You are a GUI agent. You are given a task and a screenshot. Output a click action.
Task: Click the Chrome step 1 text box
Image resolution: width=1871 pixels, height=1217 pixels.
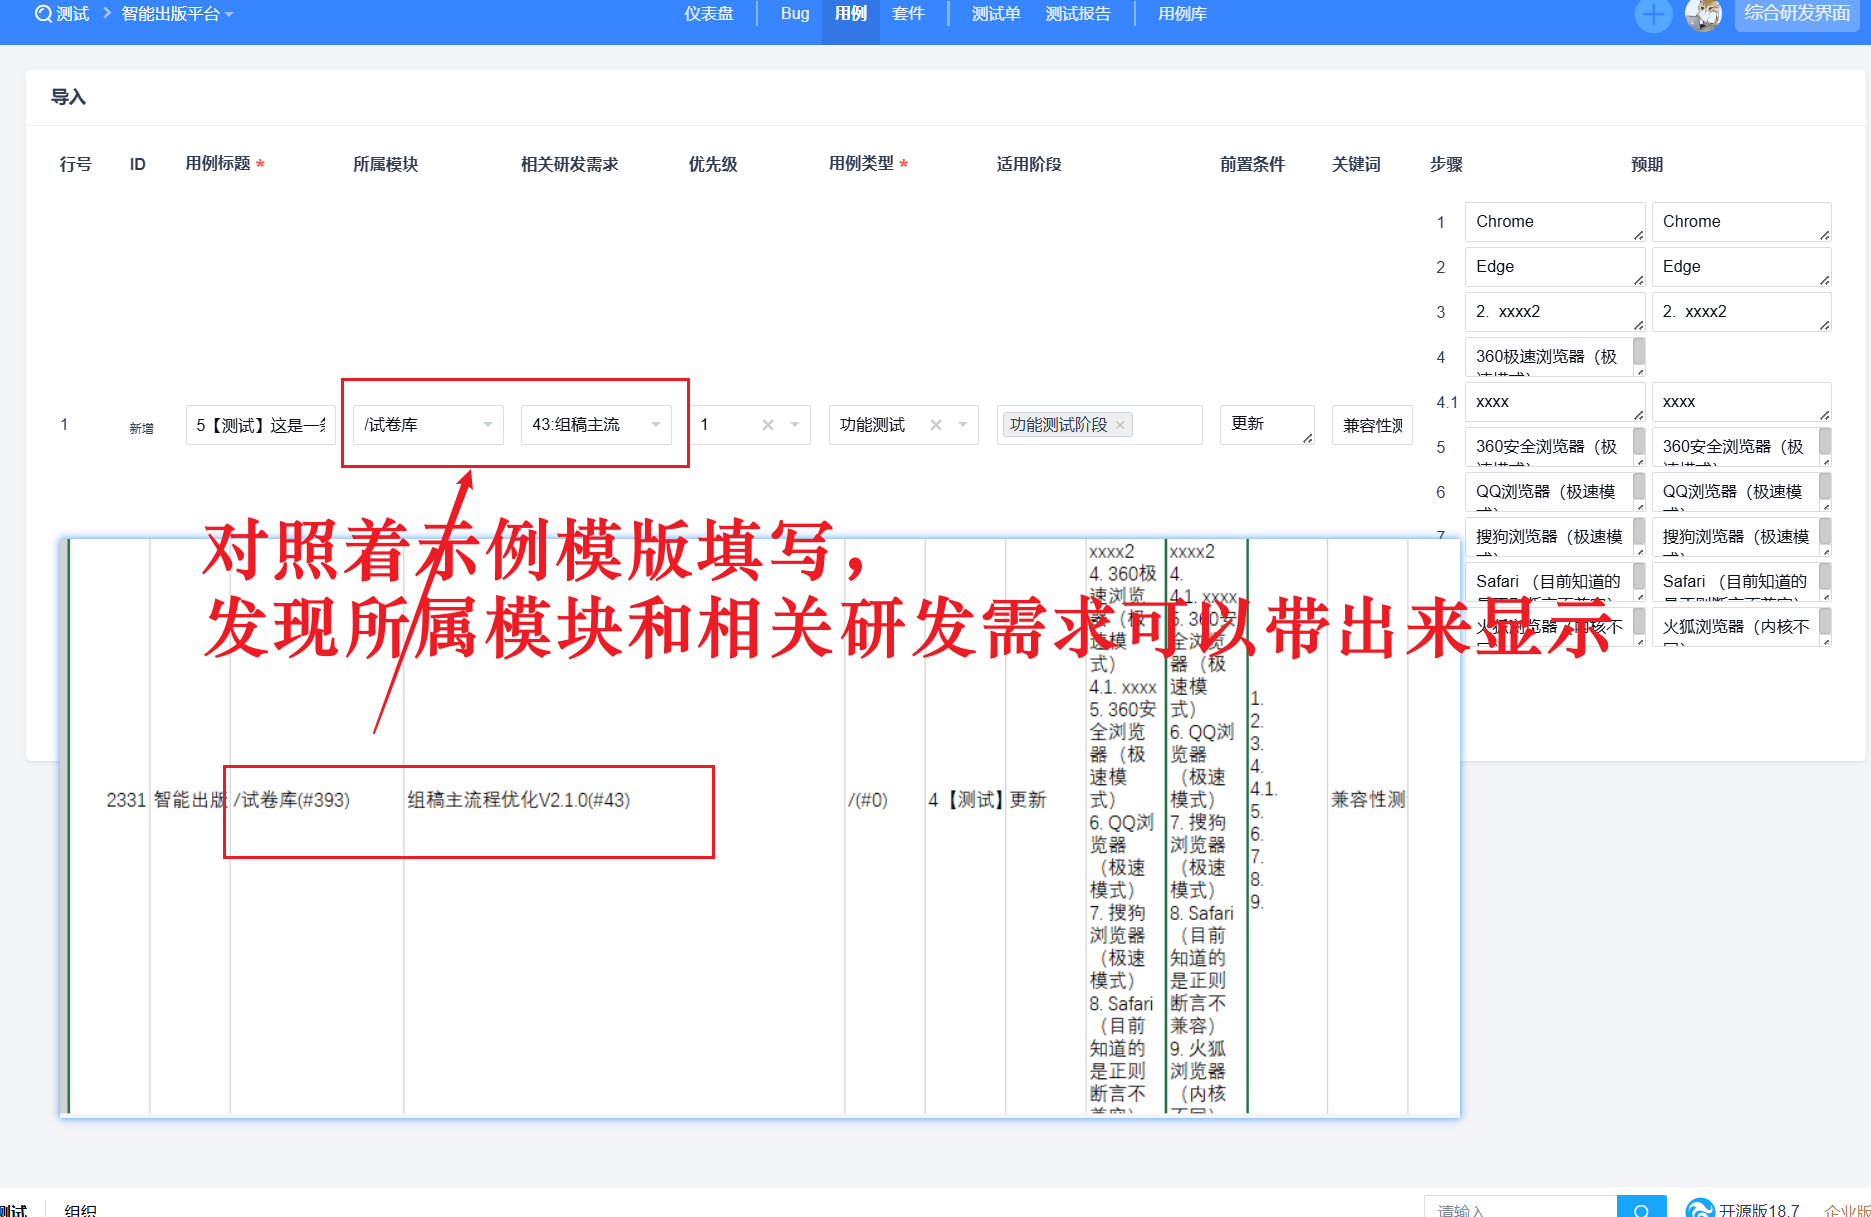[1551, 222]
